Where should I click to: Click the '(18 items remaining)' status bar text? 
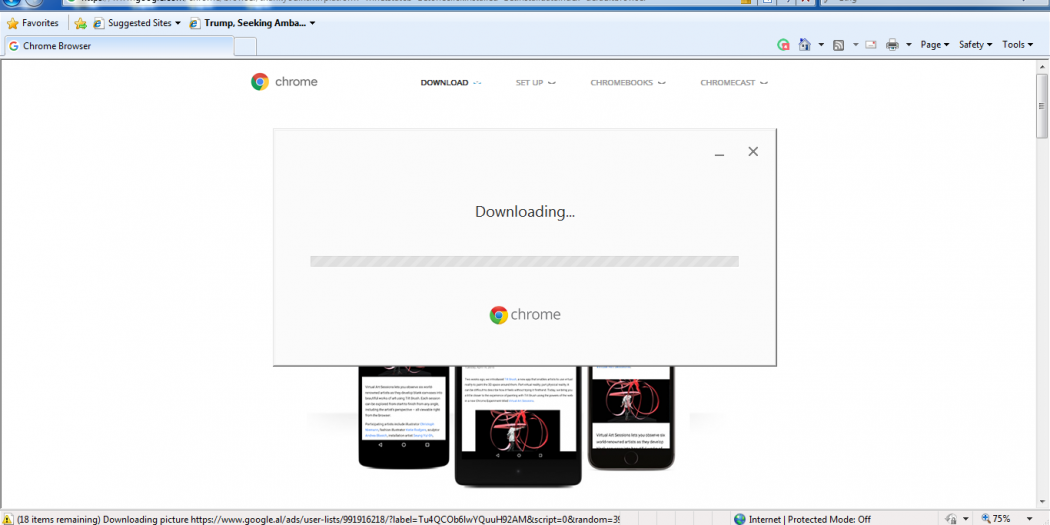pyautogui.click(x=59, y=520)
